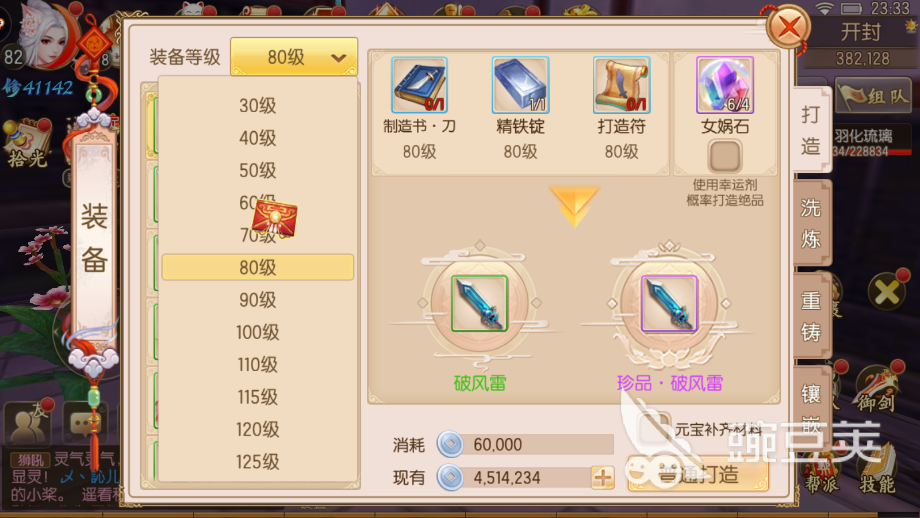Switch to the 洗炼 side tab

click(x=811, y=224)
